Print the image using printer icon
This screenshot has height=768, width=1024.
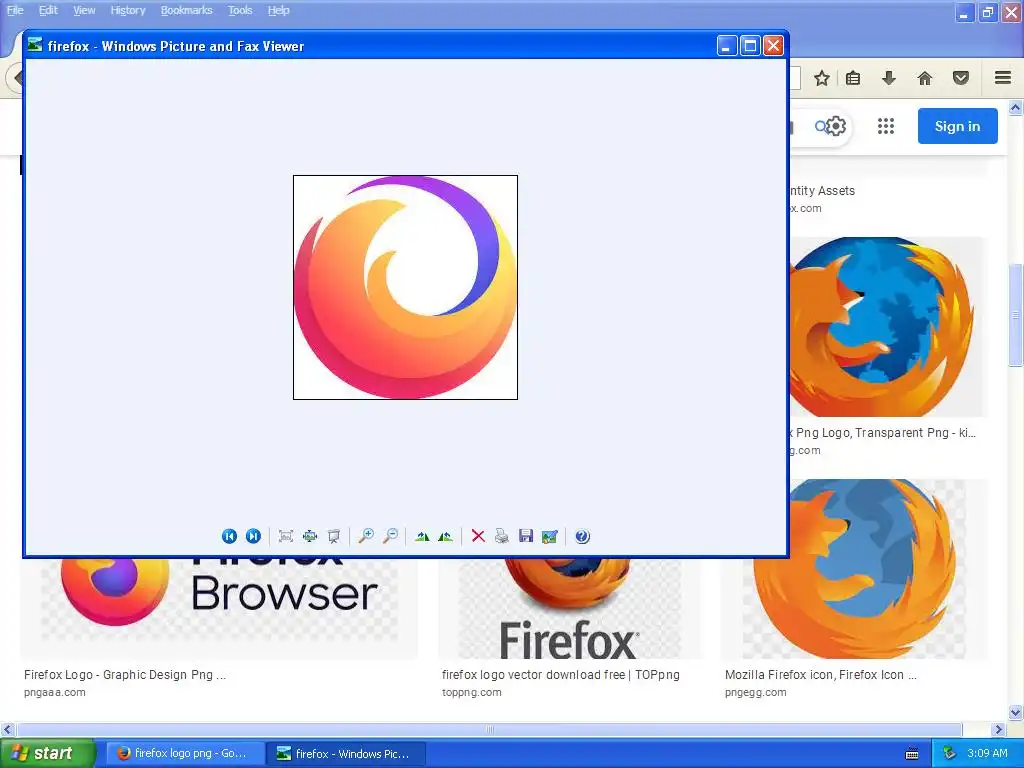[502, 536]
